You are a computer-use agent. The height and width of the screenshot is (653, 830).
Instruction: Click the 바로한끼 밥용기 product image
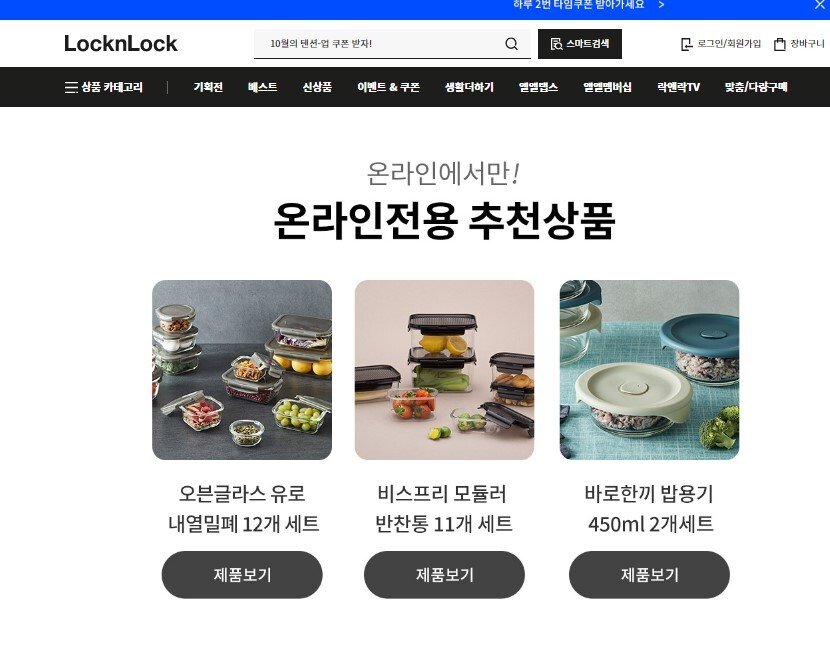pos(649,370)
